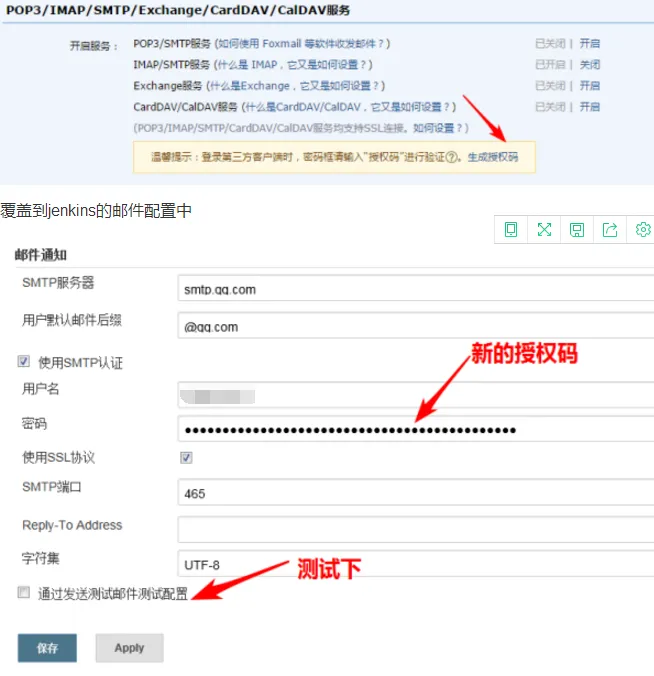Open the gear settings icon in the floating toolbar
654x676 pixels.
pos(643,229)
